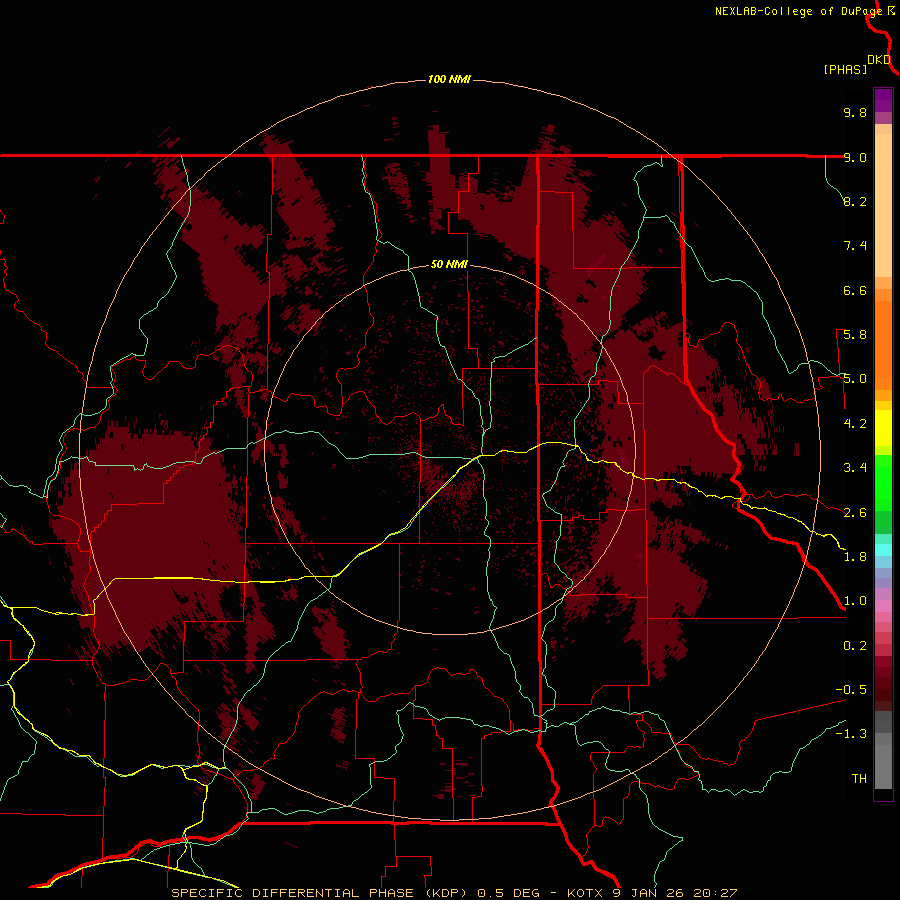This screenshot has width=900, height=900.
Task: Select the 3.4 scale value
Action: [x=855, y=468]
